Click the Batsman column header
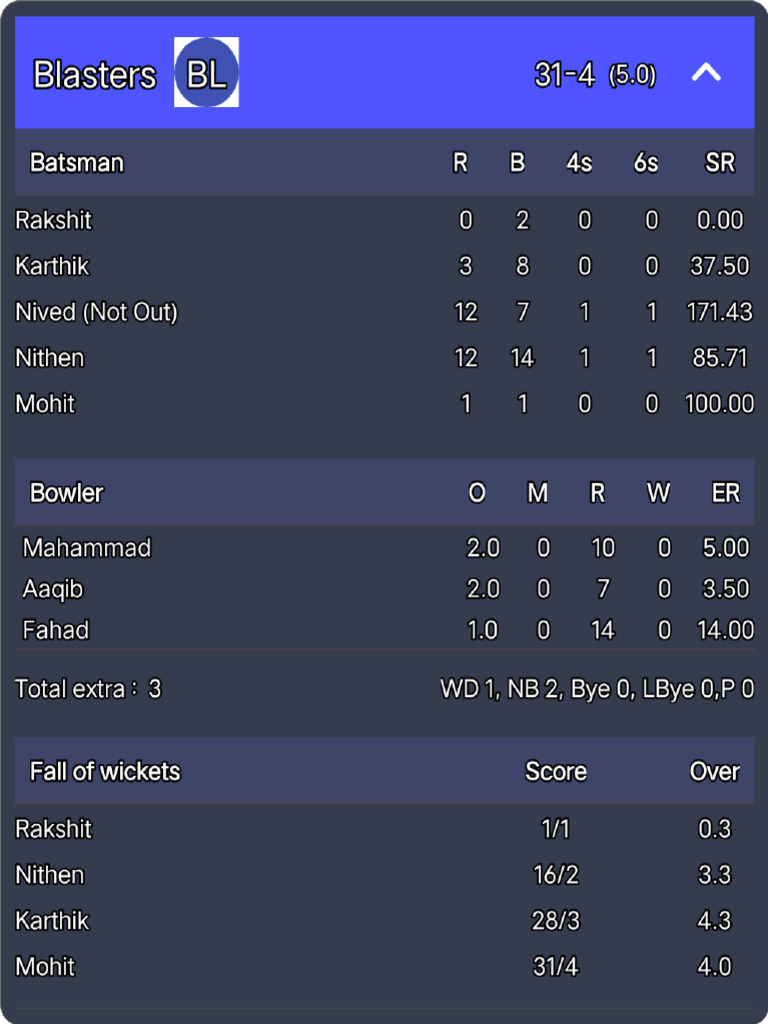 tap(77, 163)
